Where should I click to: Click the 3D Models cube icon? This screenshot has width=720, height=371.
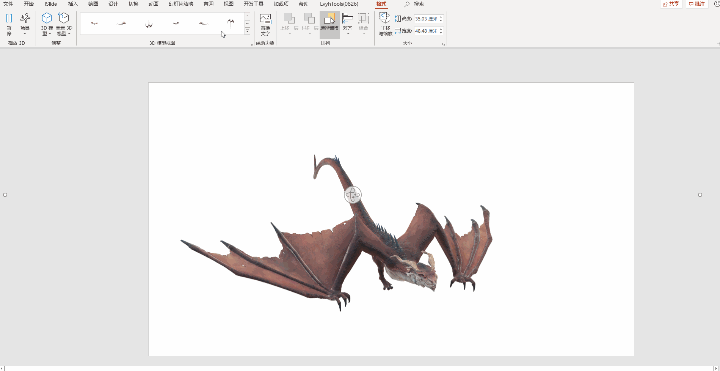click(x=47, y=18)
